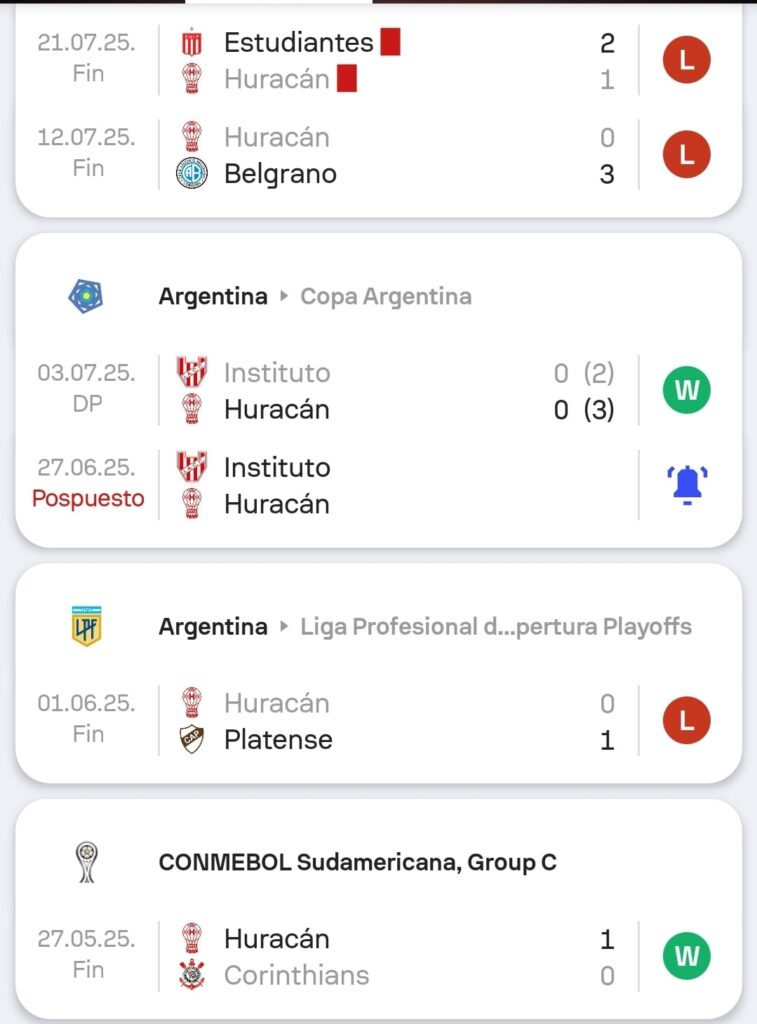Click Platense club crest
This screenshot has height=1024, width=757.
[191, 740]
